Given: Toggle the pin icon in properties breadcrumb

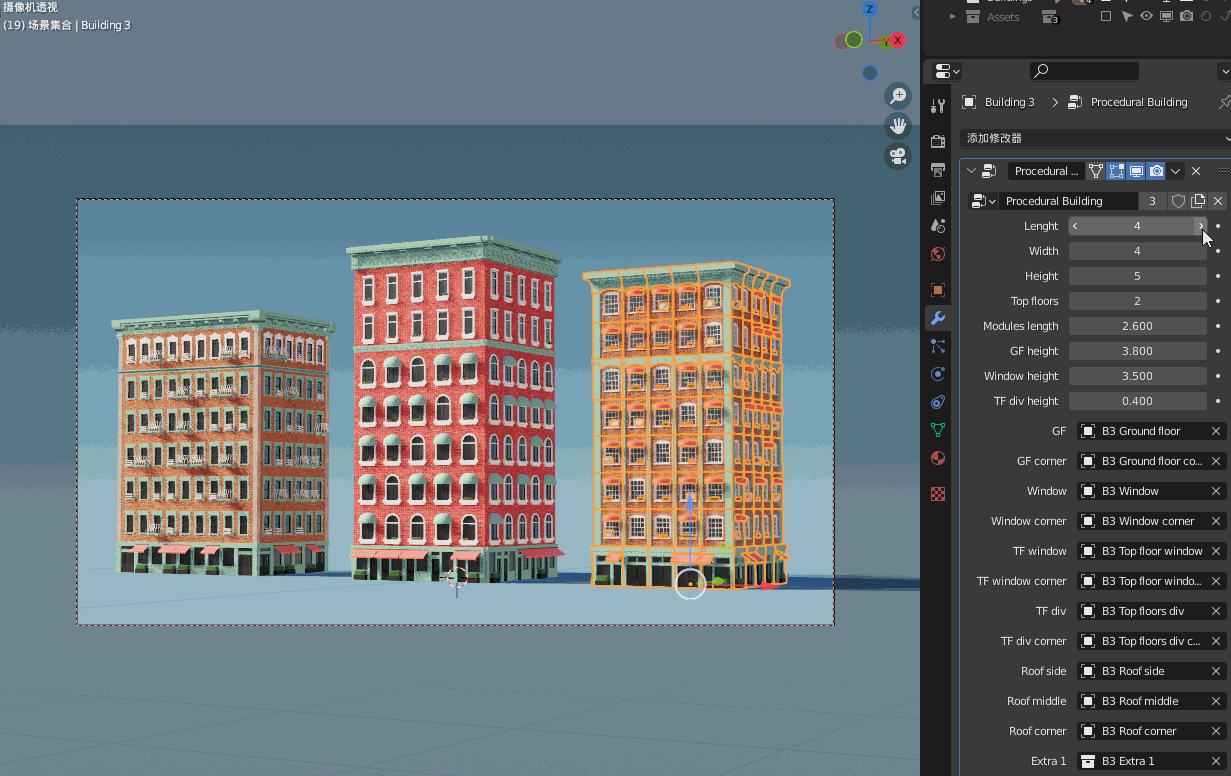Looking at the screenshot, I should 1224,102.
